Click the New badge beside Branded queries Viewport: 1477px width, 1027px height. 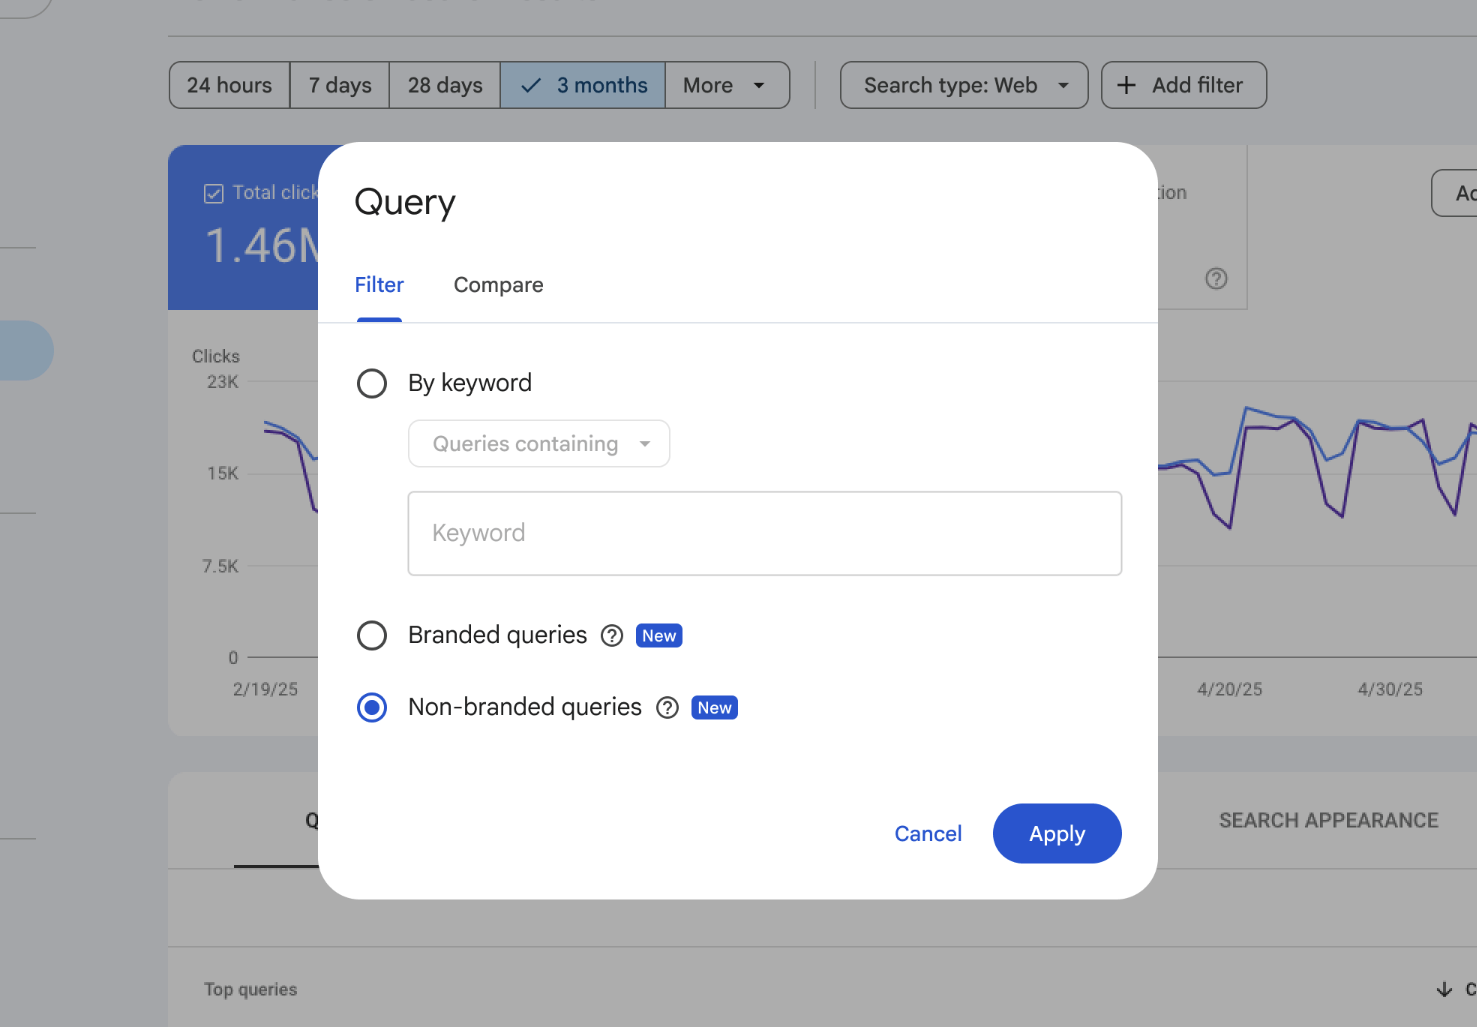(658, 635)
